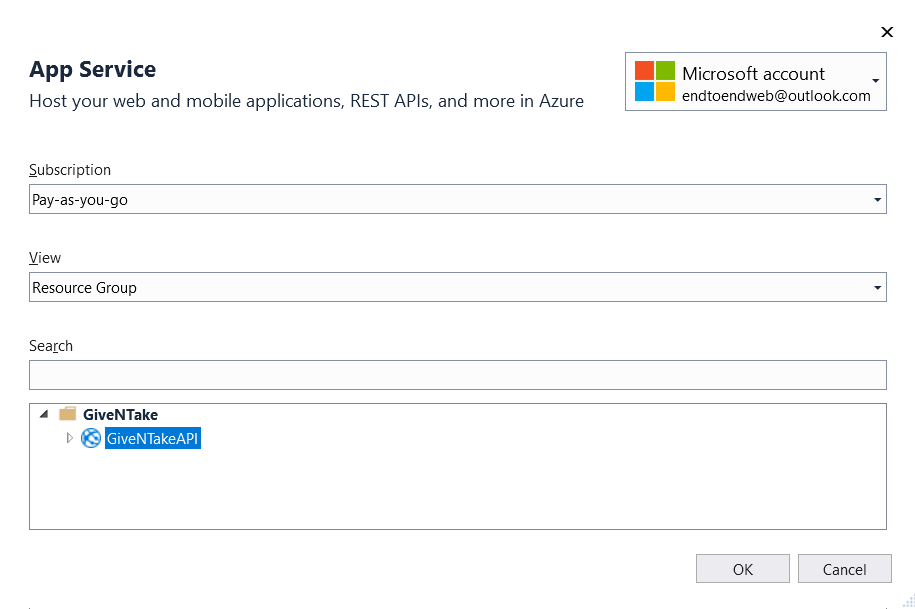Click the App Service heading

click(x=93, y=69)
